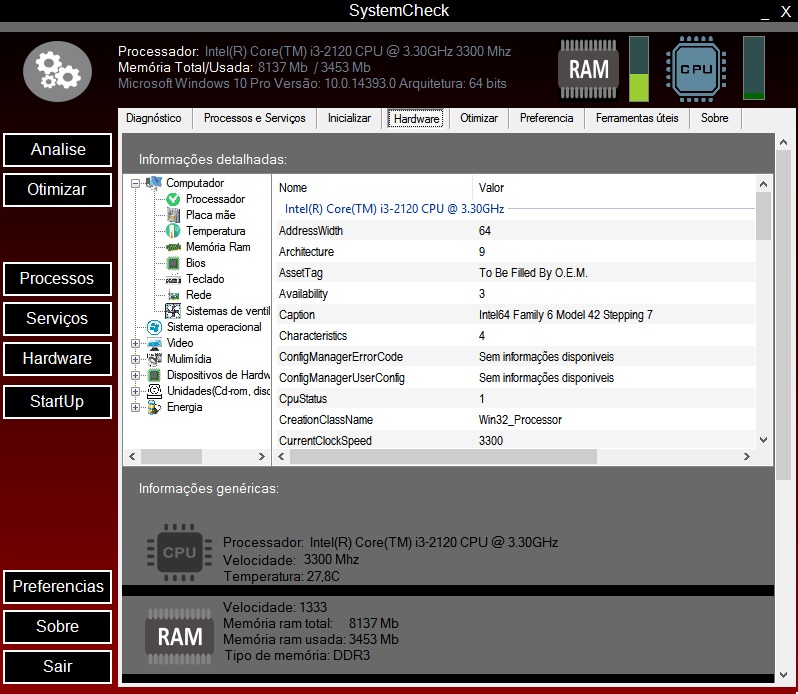This screenshot has height=694, width=798.
Task: Click the Video monitor icon
Action: tap(154, 343)
